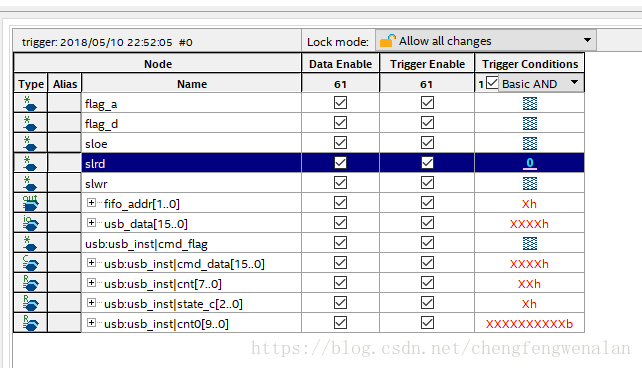Image resolution: width=642 pixels, height=368 pixels.
Task: Click the Data Enable column header
Action: click(x=340, y=64)
